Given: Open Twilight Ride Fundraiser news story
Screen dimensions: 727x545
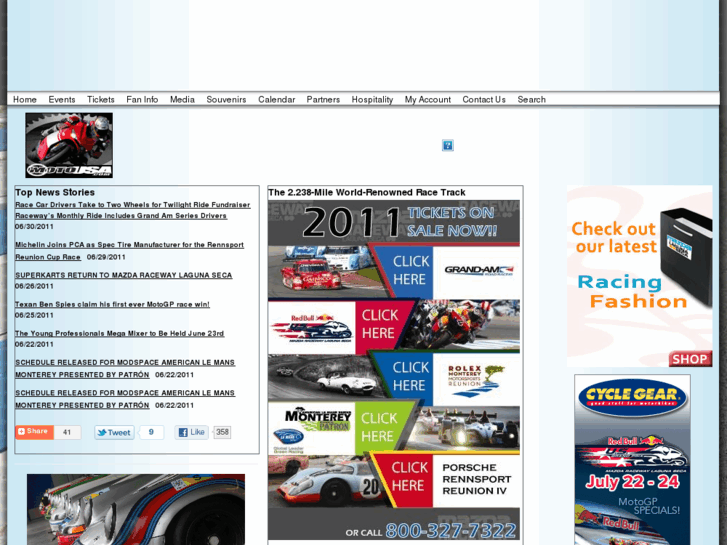Looking at the screenshot, I should pyautogui.click(x=133, y=210).
